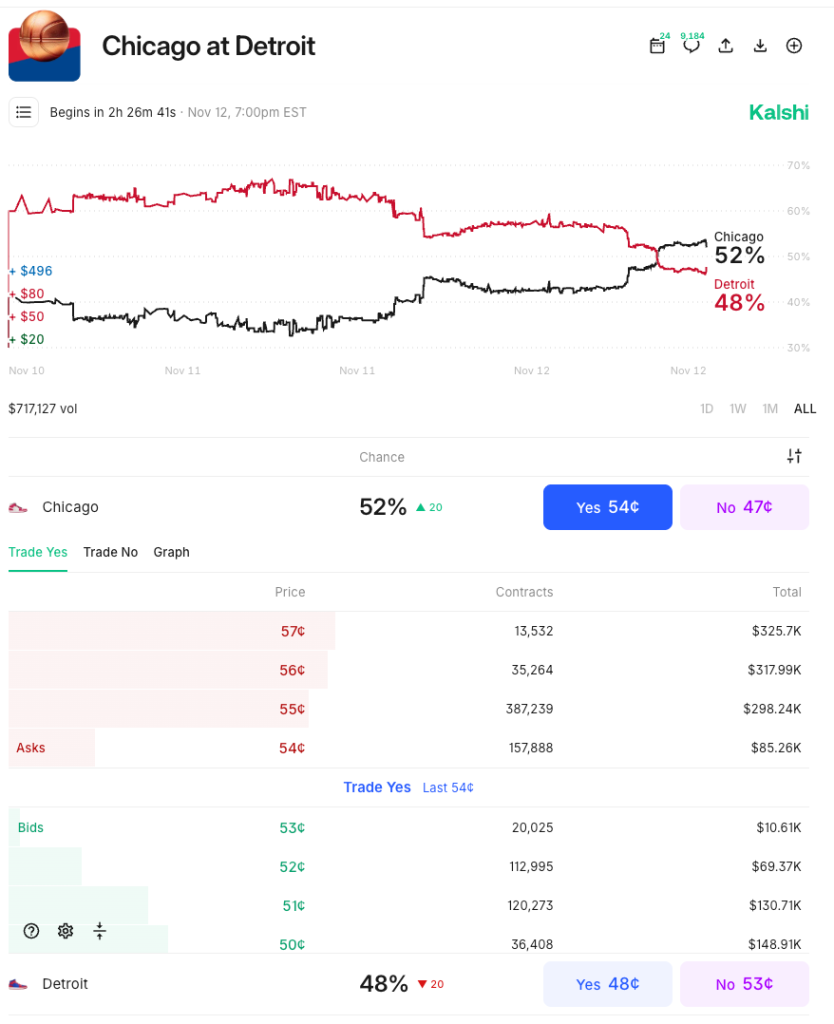Collapse the order book spread view
834x1024 pixels.
(x=99, y=931)
